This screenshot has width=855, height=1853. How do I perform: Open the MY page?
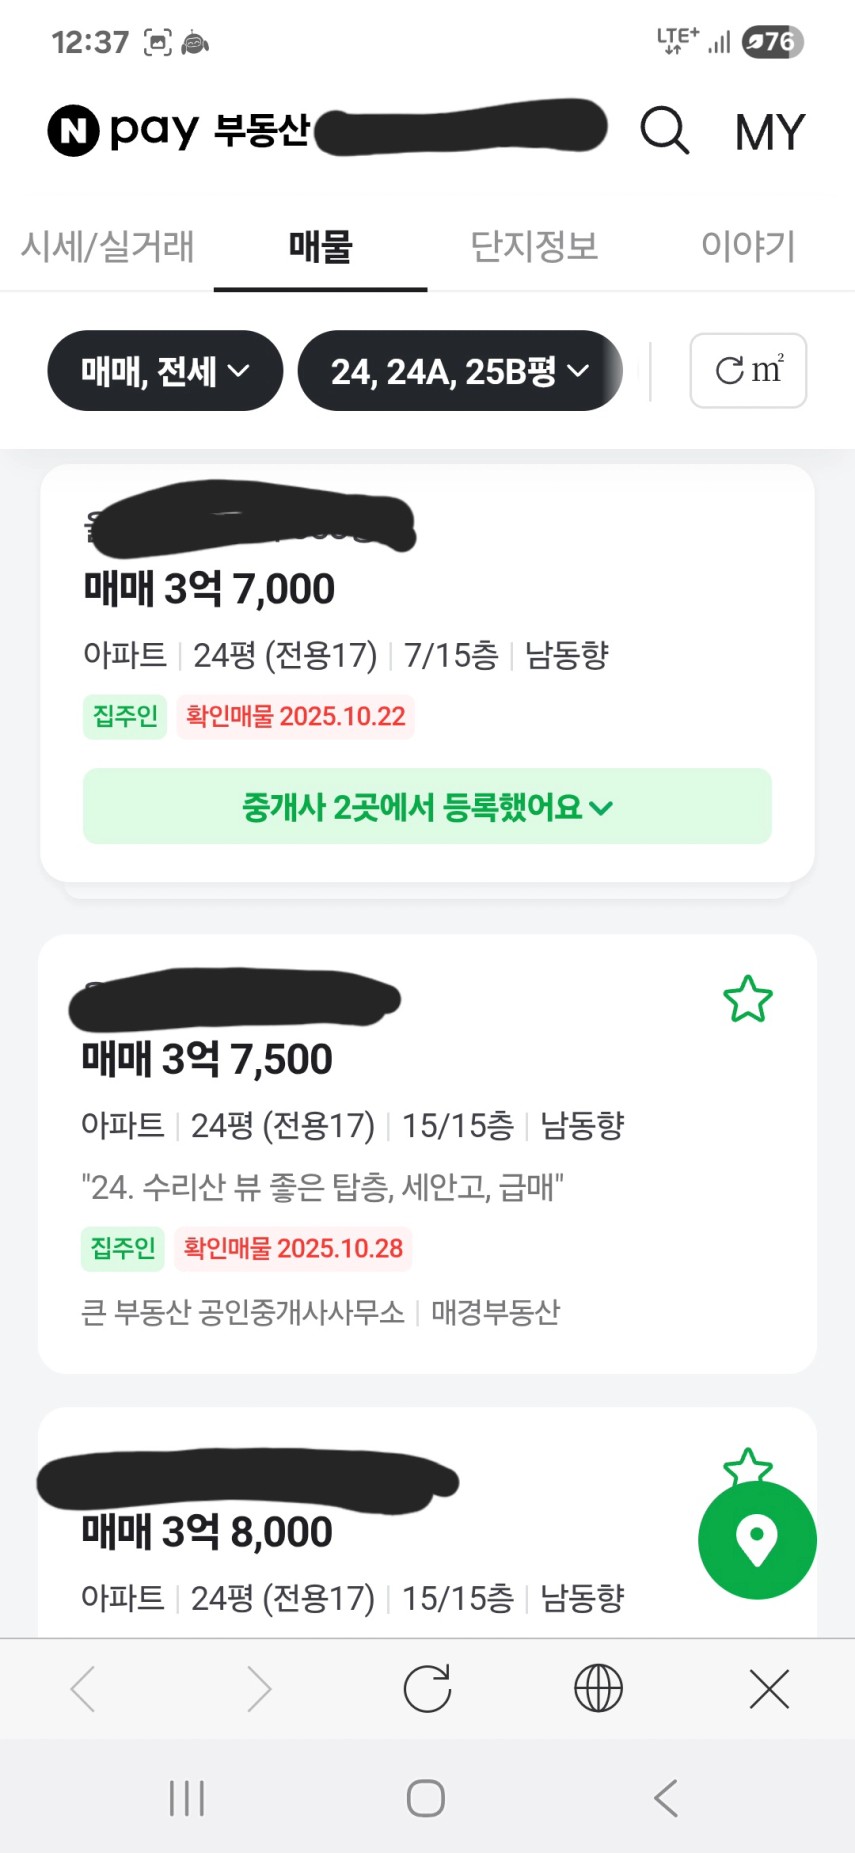tap(769, 132)
